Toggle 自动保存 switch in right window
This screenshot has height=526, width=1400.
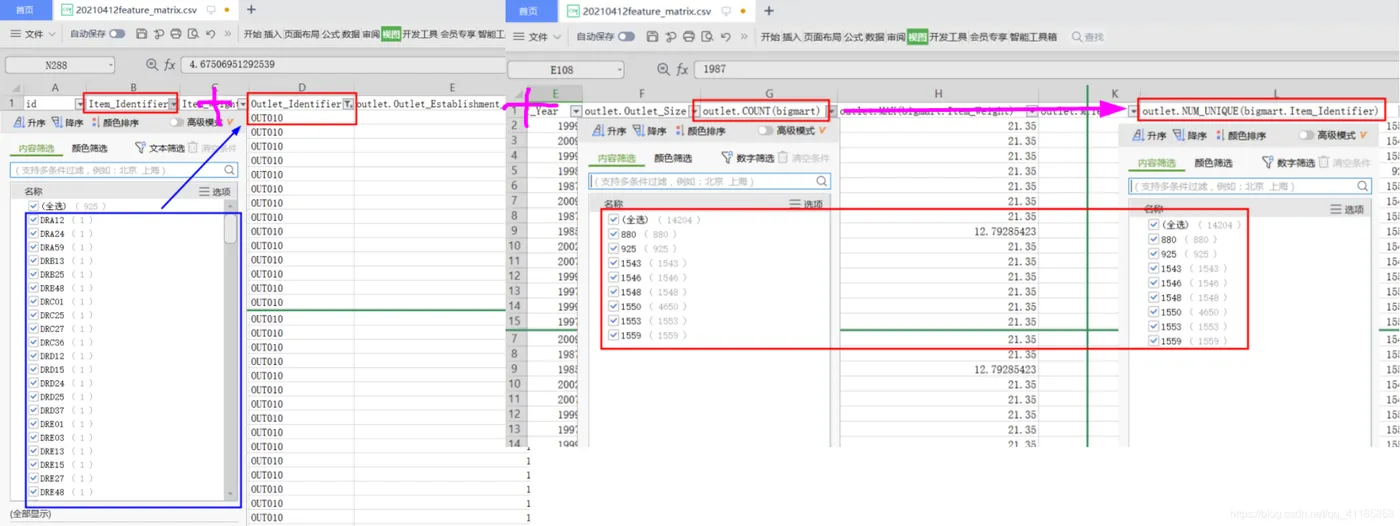[x=626, y=36]
